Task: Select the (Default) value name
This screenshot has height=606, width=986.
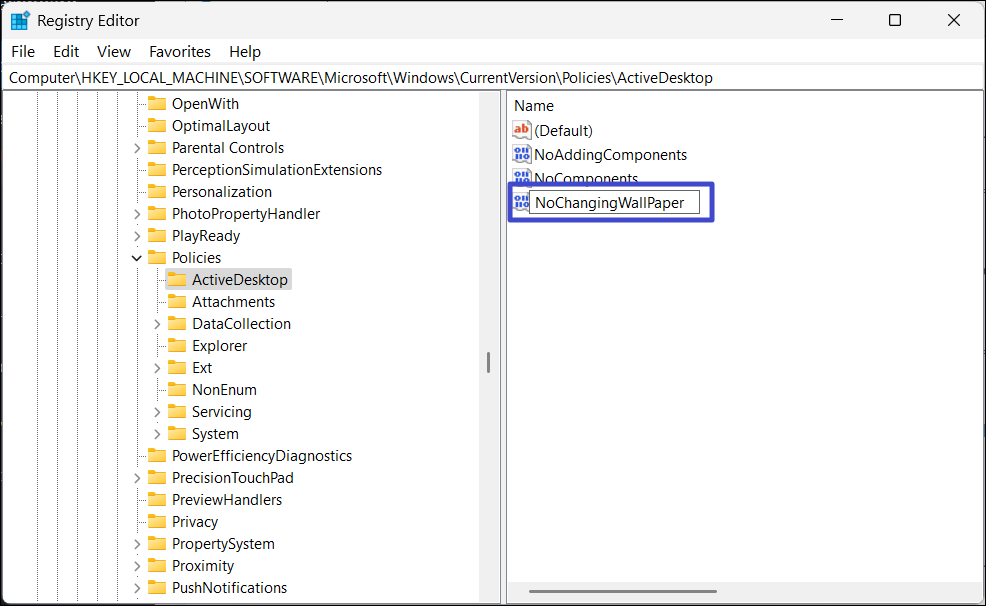Action: click(563, 131)
